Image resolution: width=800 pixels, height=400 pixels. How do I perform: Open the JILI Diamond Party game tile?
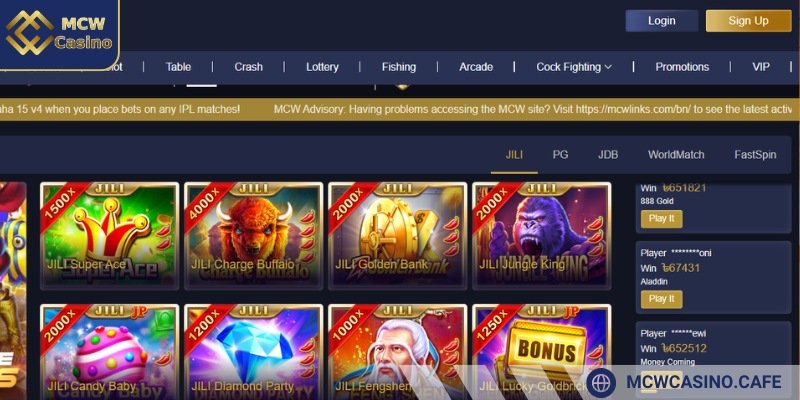click(x=254, y=352)
